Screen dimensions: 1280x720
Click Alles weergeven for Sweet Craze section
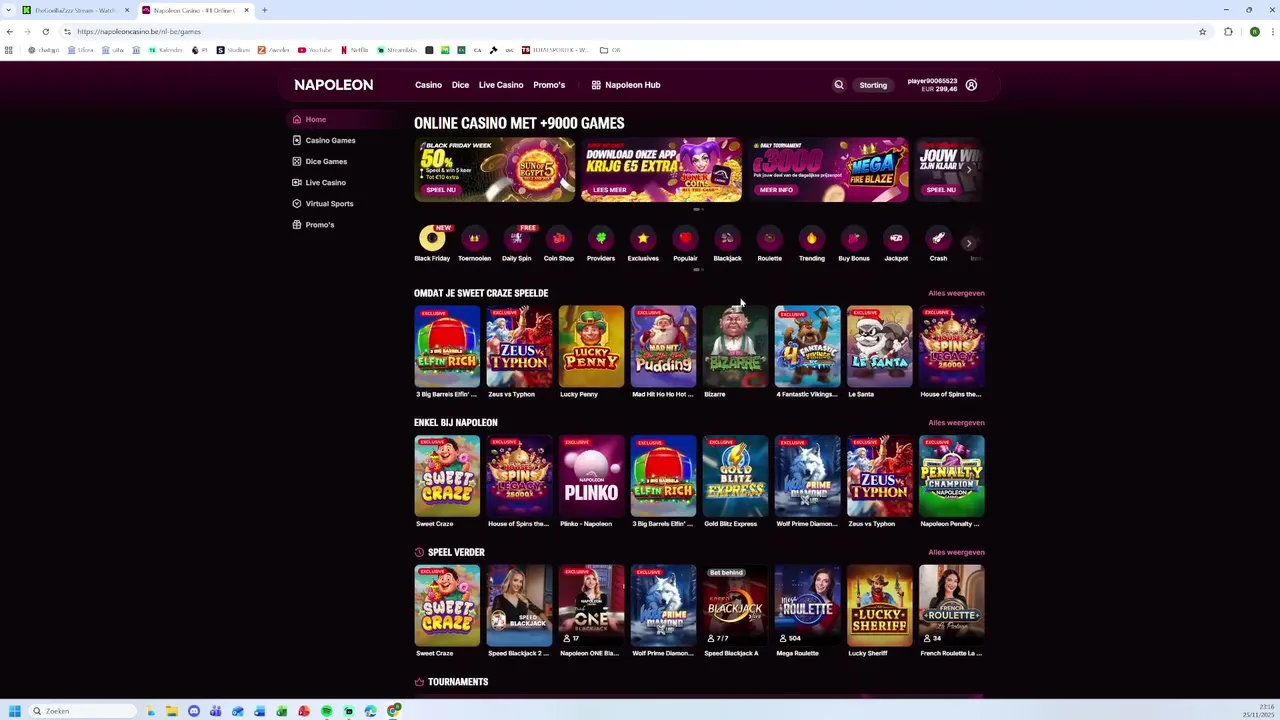click(x=956, y=293)
